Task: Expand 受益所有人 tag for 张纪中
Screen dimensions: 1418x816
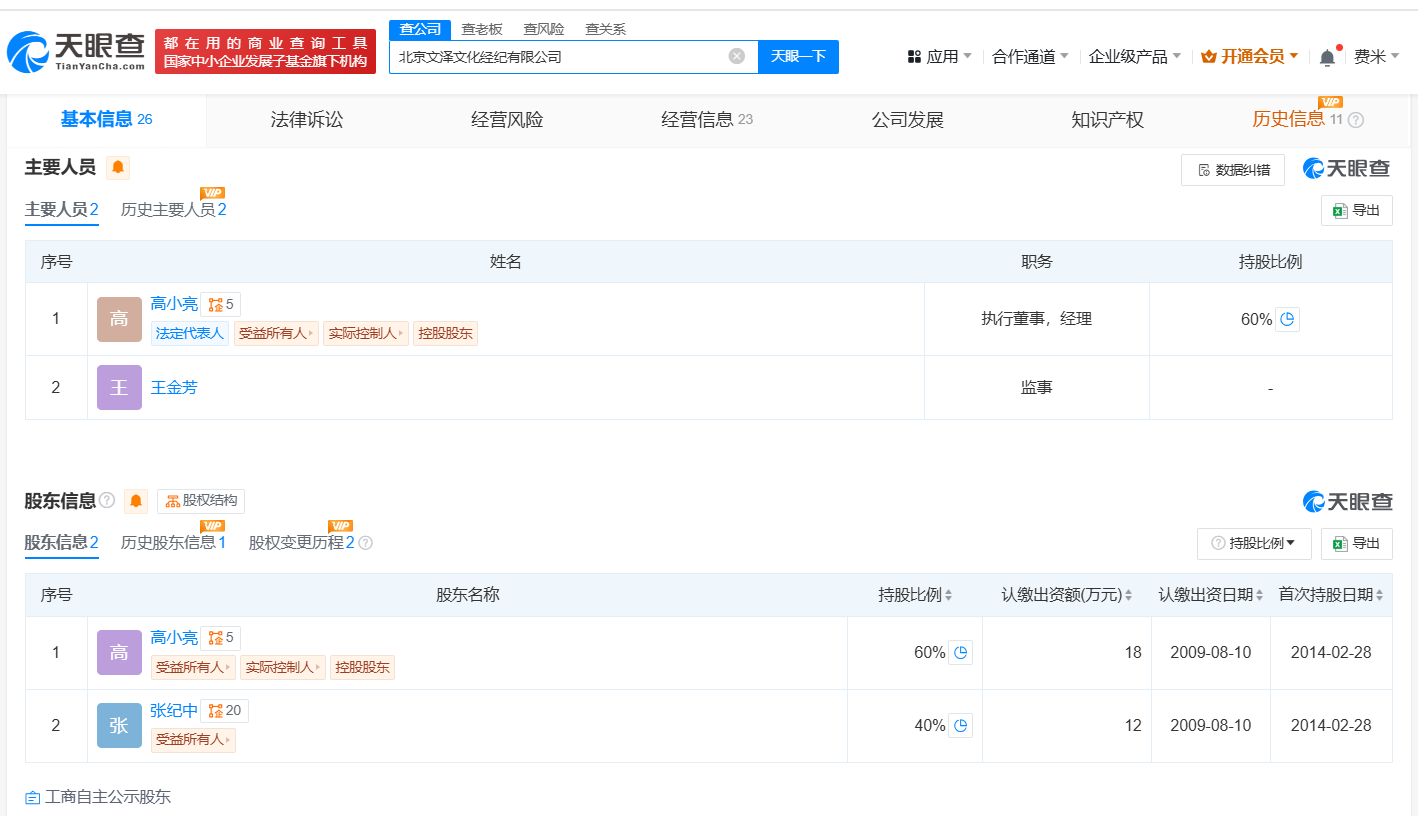Action: (x=193, y=740)
